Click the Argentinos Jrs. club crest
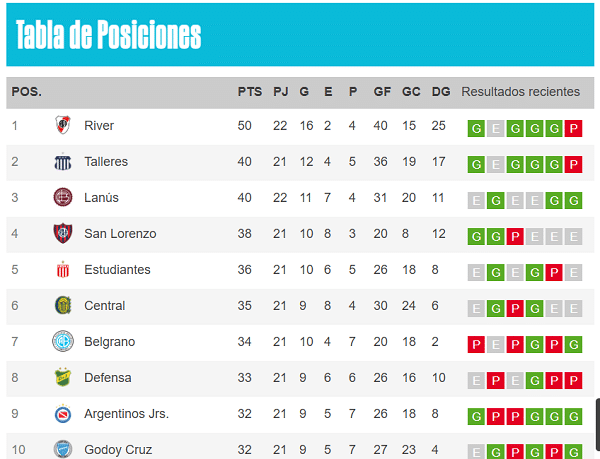Screen dimensions: 600x459 (63, 413)
